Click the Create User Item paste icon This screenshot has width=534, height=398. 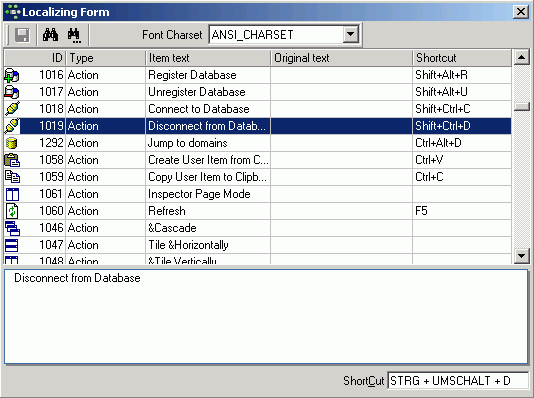12,160
